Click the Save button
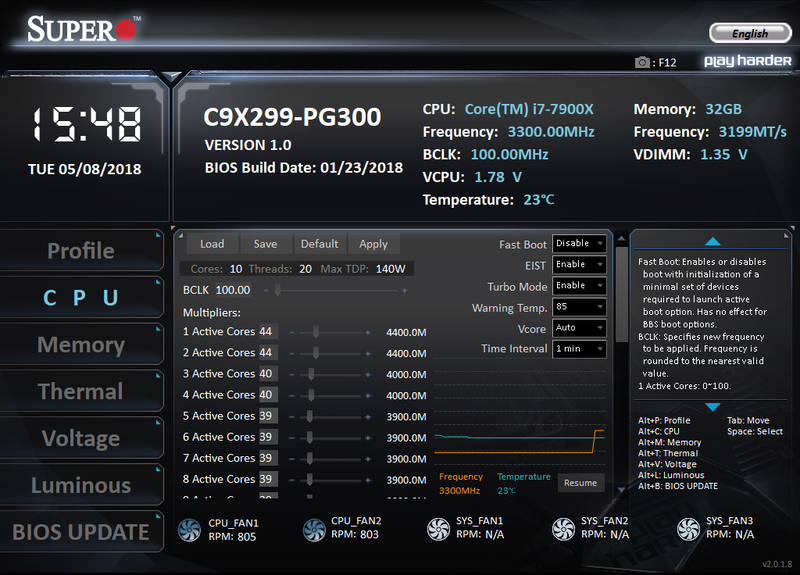The image size is (800, 575). pos(265,244)
